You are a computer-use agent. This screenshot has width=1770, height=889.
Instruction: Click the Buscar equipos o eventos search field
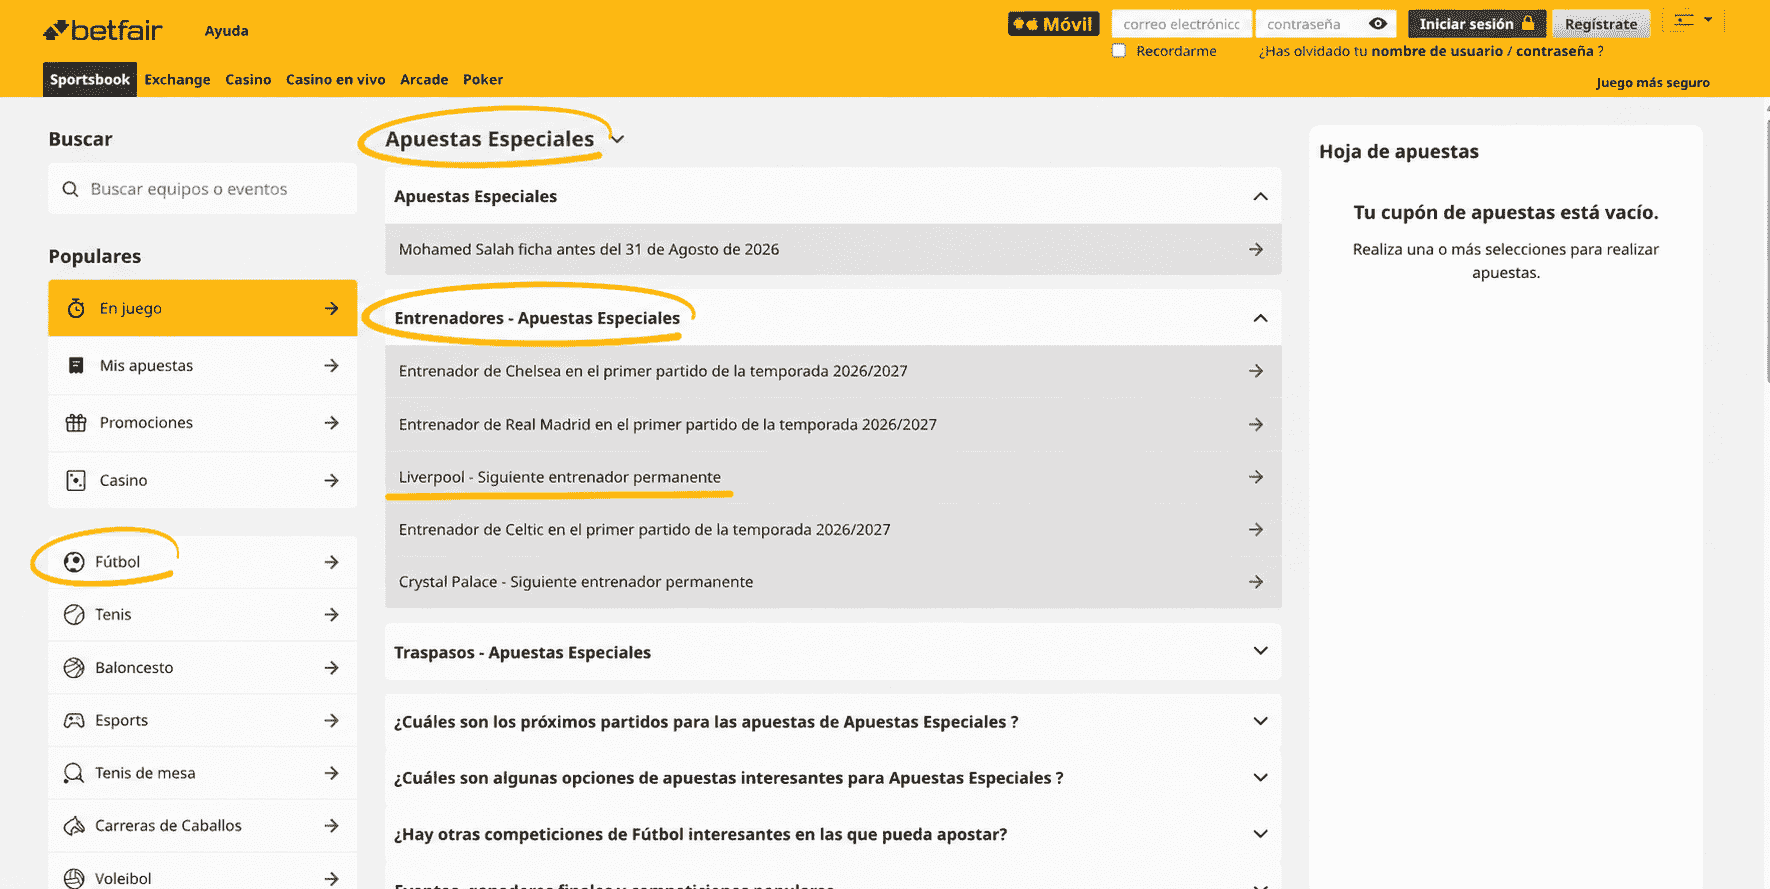tap(202, 189)
